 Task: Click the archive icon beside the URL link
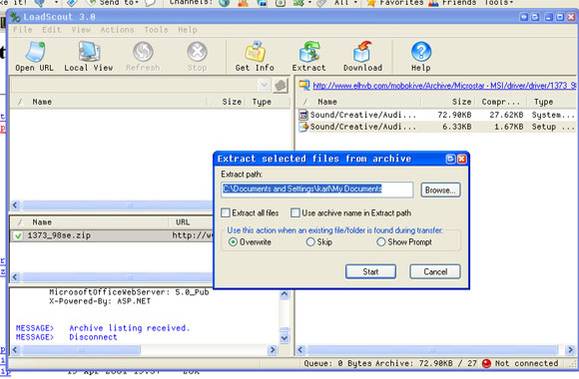(304, 85)
